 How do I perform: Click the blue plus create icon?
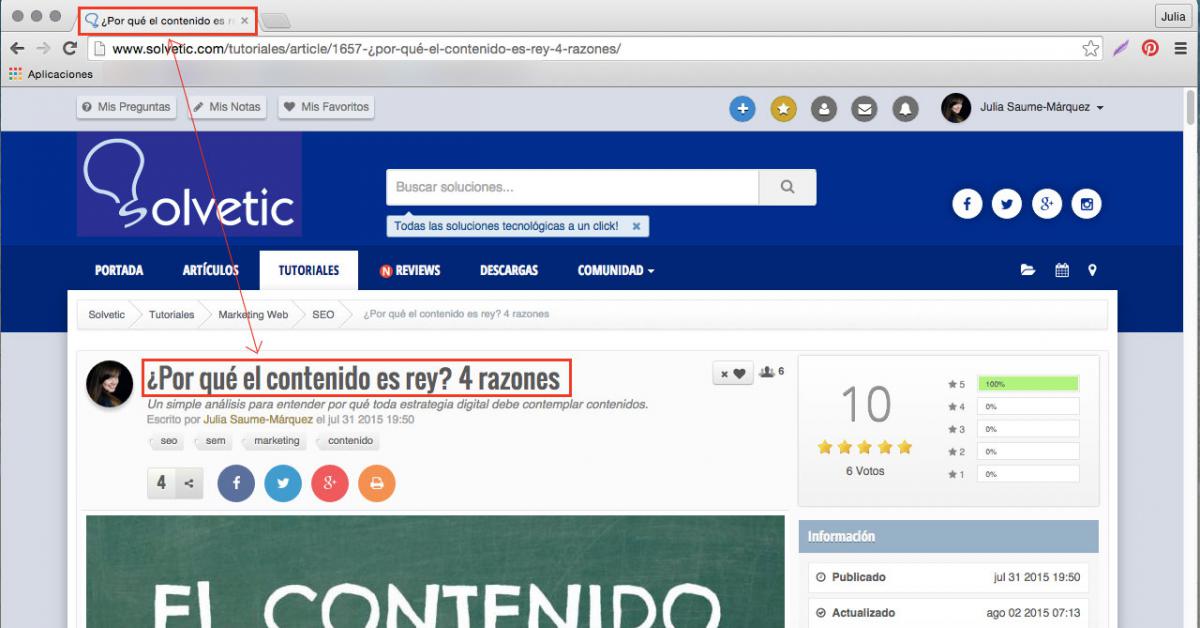pos(742,108)
